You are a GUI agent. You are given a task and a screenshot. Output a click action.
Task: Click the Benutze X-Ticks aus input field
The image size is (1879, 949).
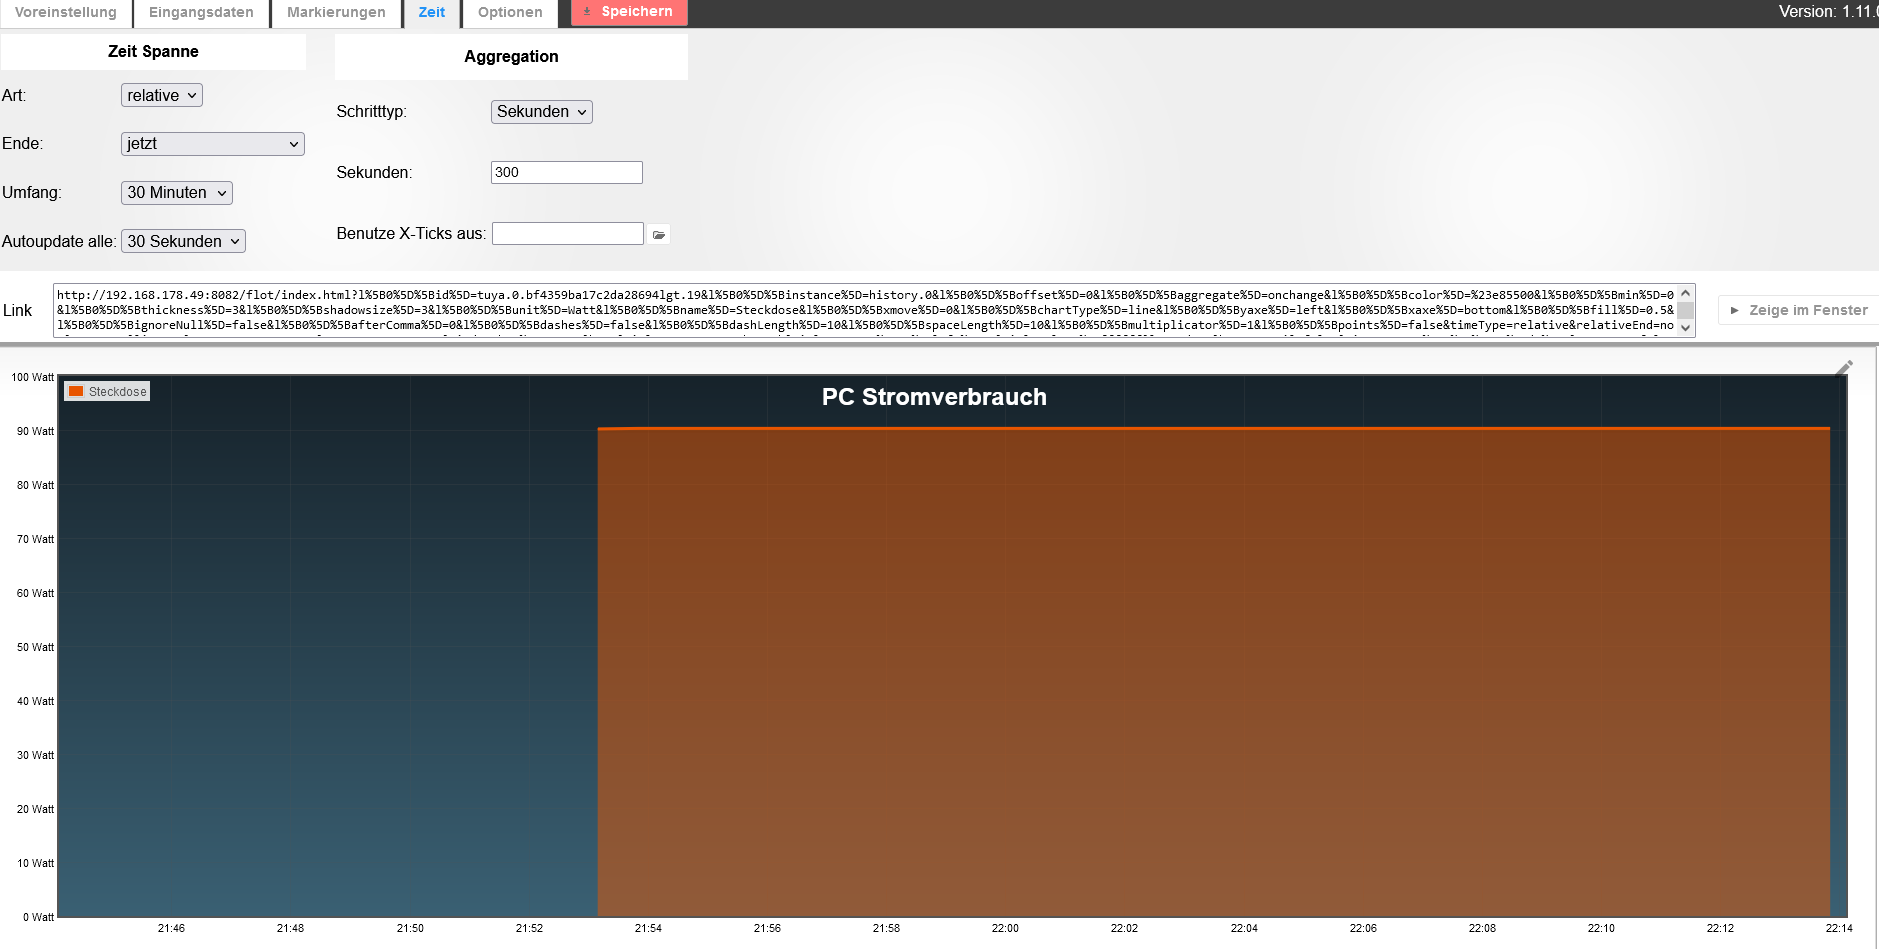tap(568, 233)
